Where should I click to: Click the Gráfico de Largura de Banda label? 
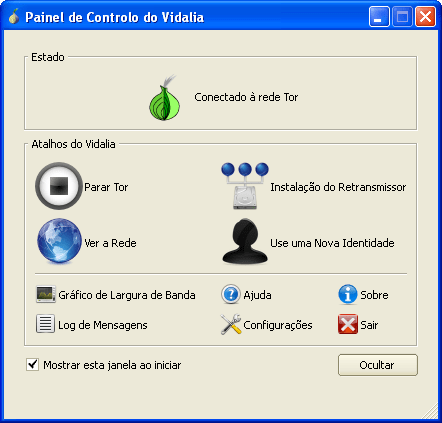[x=127, y=295]
